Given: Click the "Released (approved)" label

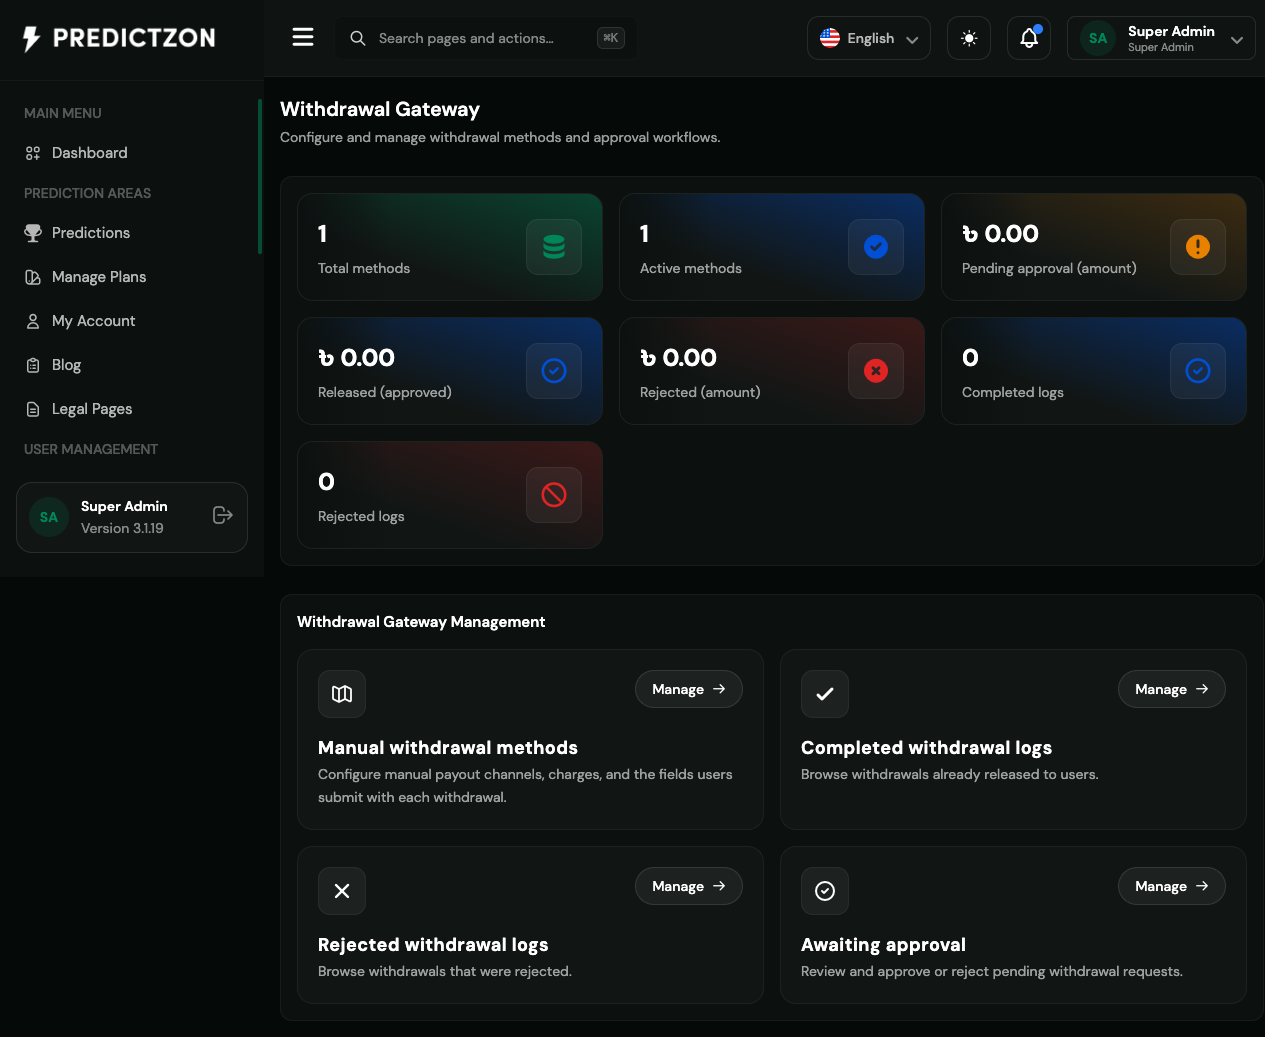Looking at the screenshot, I should pos(385,392).
